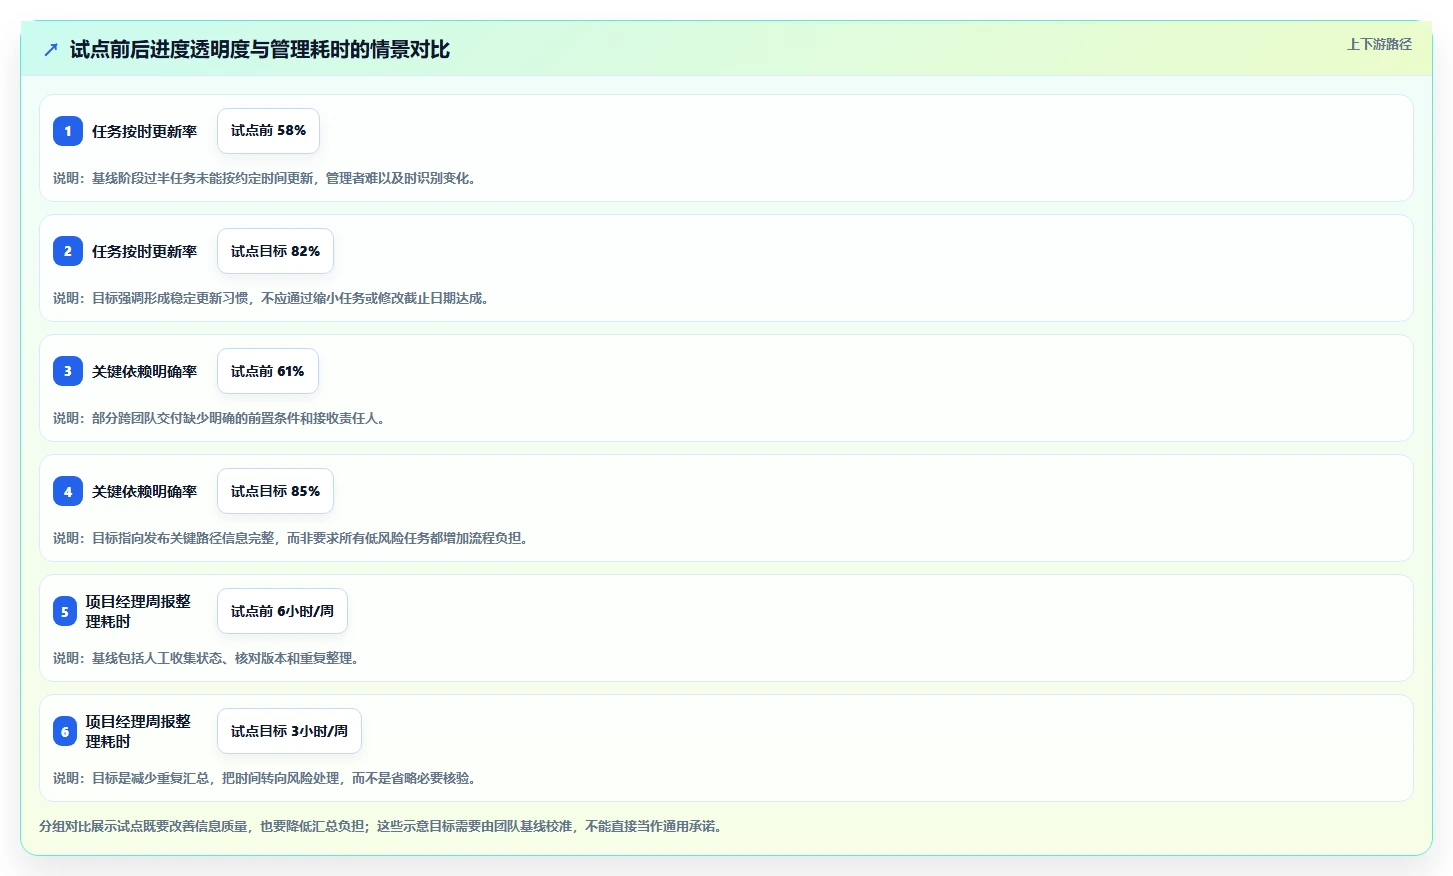Select the 试点前 61% chip

268,371
